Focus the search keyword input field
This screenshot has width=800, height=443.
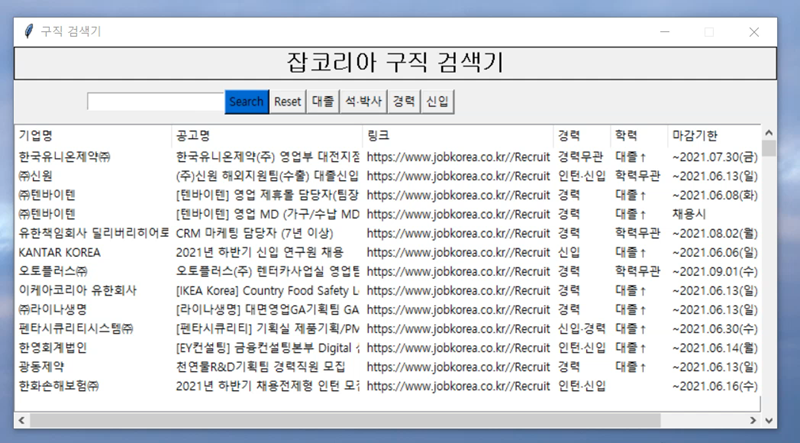156,102
